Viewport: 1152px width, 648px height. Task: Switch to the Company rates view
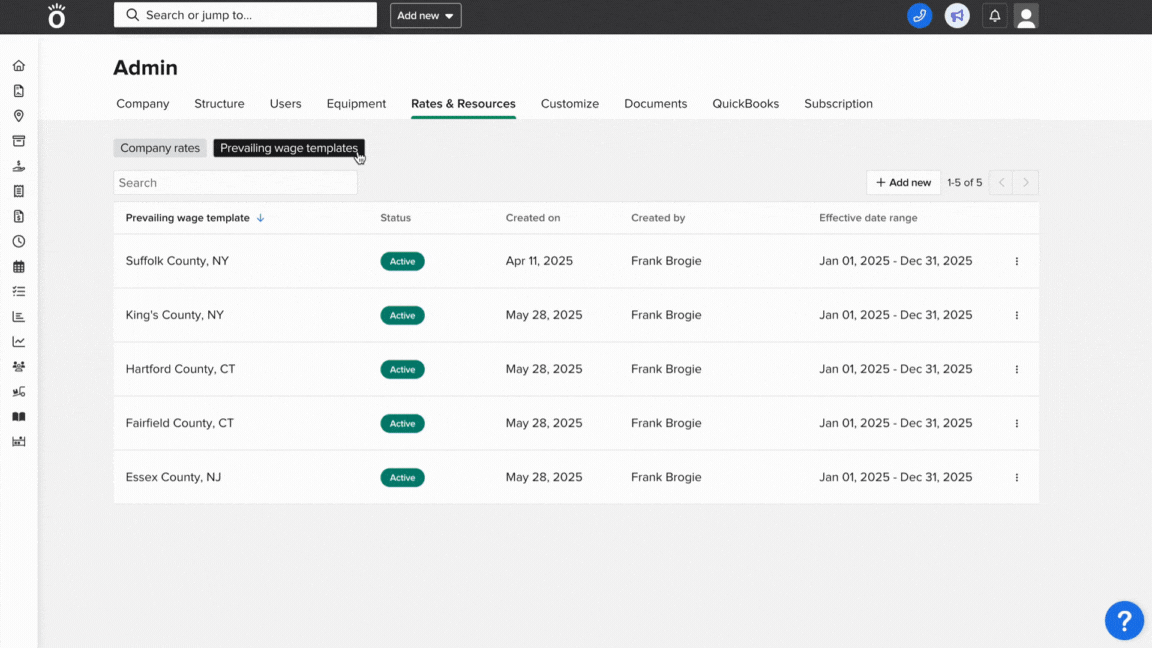160,148
